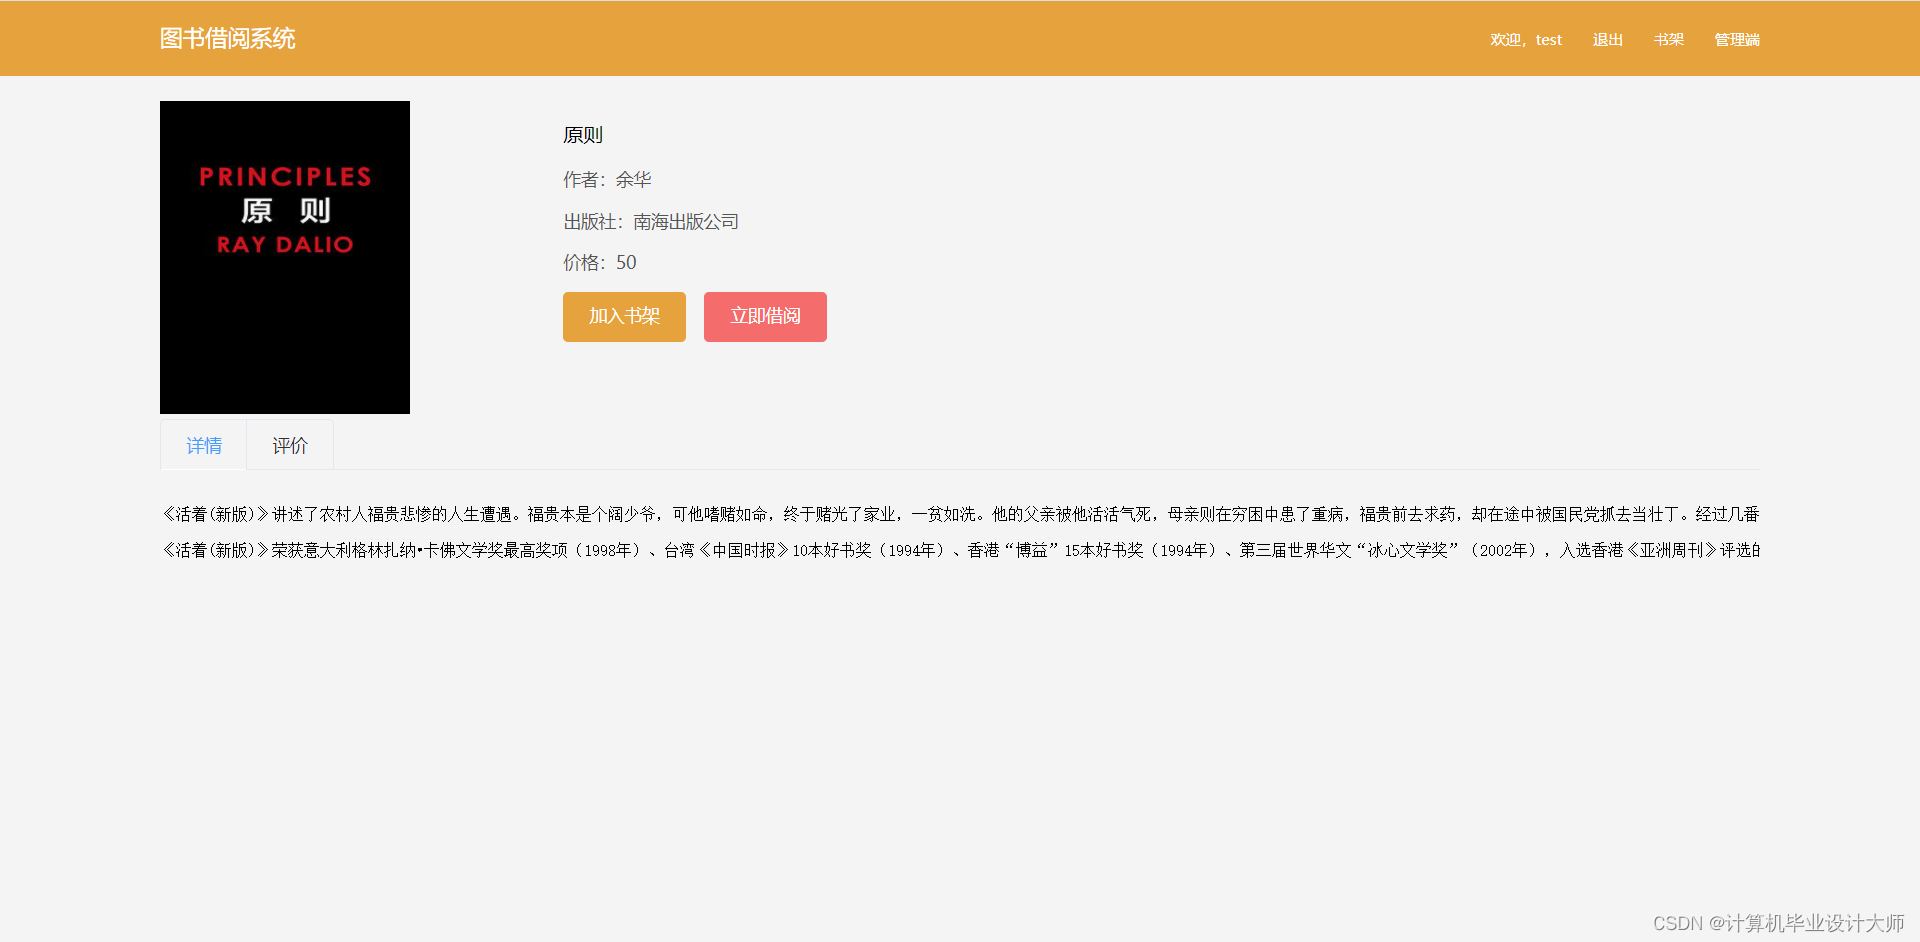Screen dimensions: 1920x942
Task: Click 退出 to log out
Action: [x=1607, y=40]
